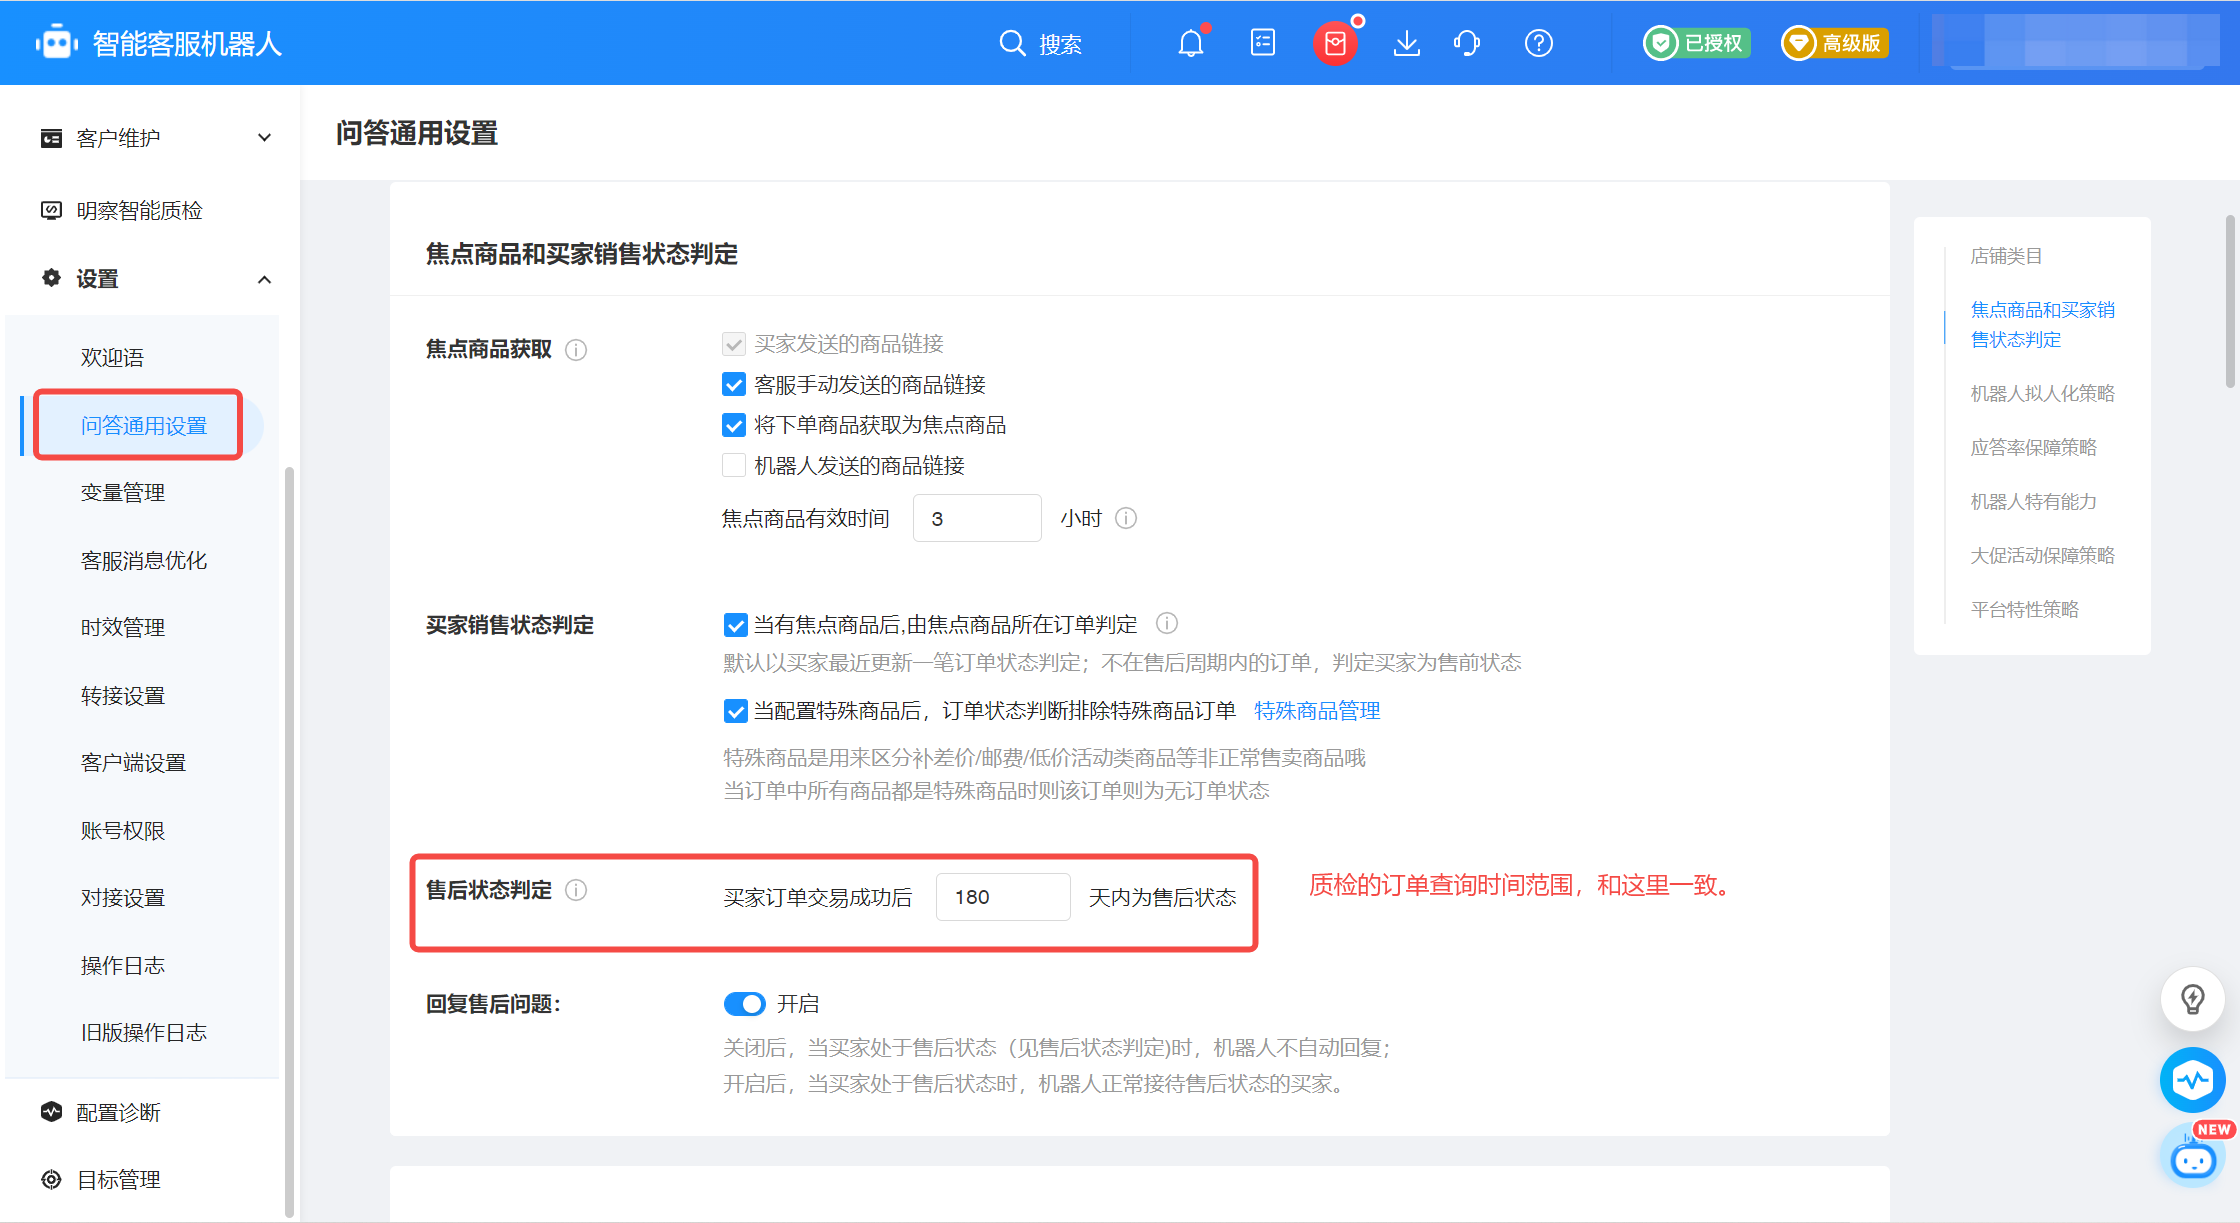The image size is (2240, 1223).
Task: Open the help question mark icon
Action: tap(1539, 43)
